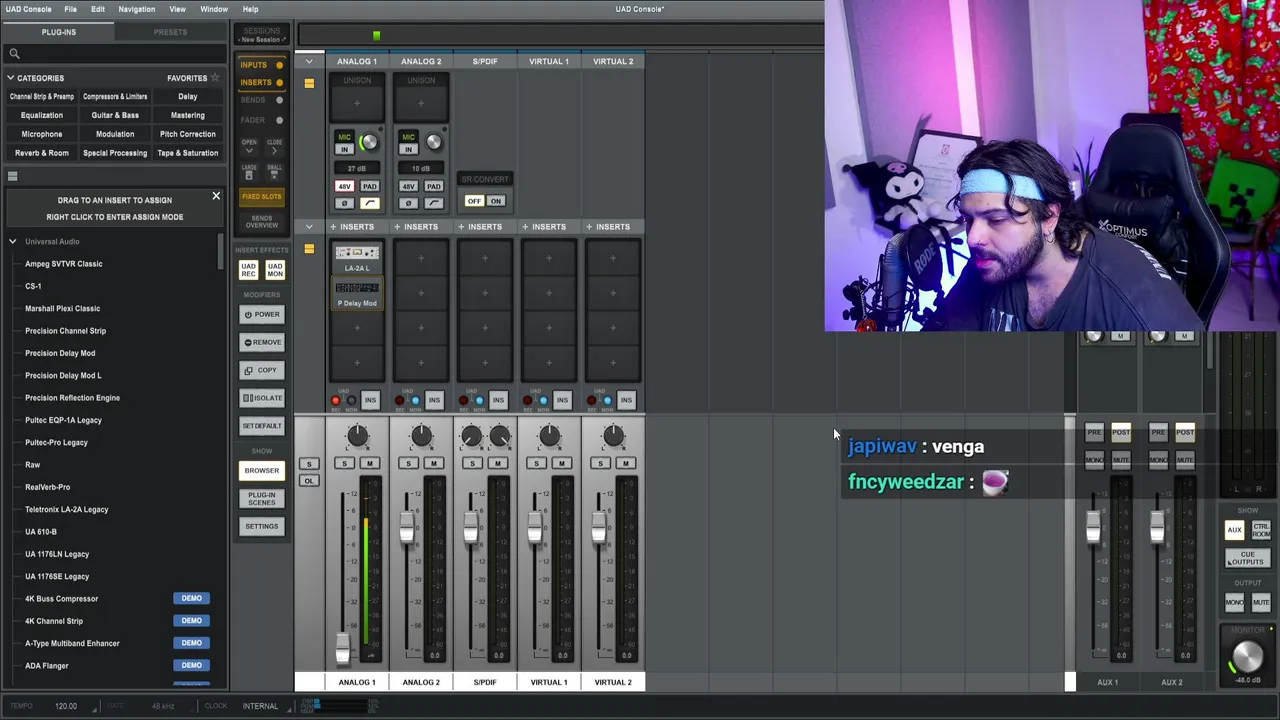Set SR Convert to ON
The image size is (1280, 720).
pyautogui.click(x=495, y=201)
